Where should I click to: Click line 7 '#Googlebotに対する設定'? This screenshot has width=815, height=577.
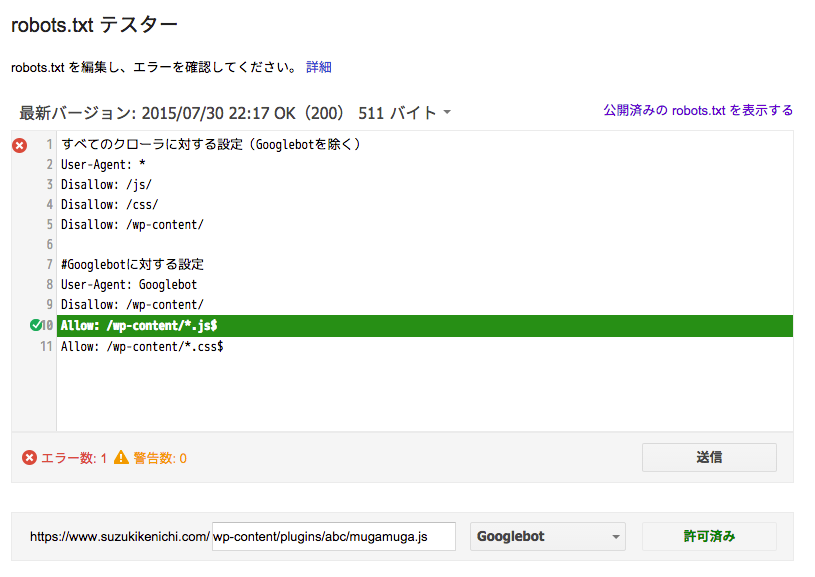tap(132, 265)
